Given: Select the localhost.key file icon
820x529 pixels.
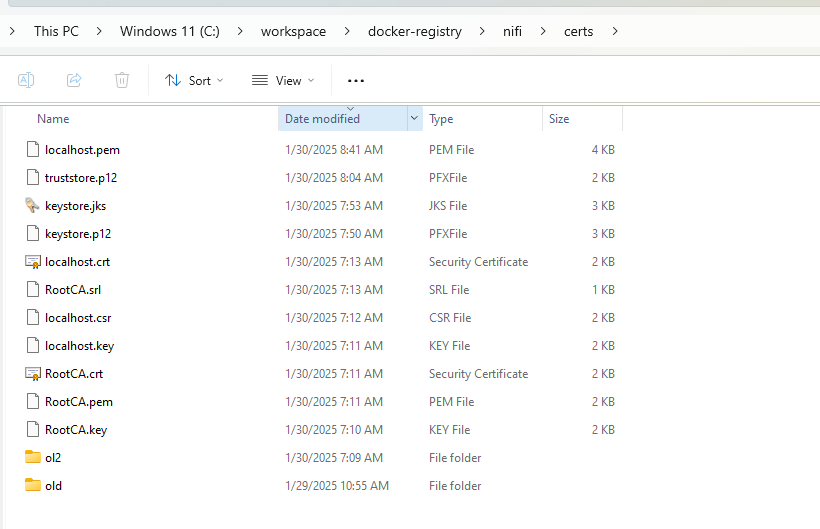Looking at the screenshot, I should coord(32,346).
